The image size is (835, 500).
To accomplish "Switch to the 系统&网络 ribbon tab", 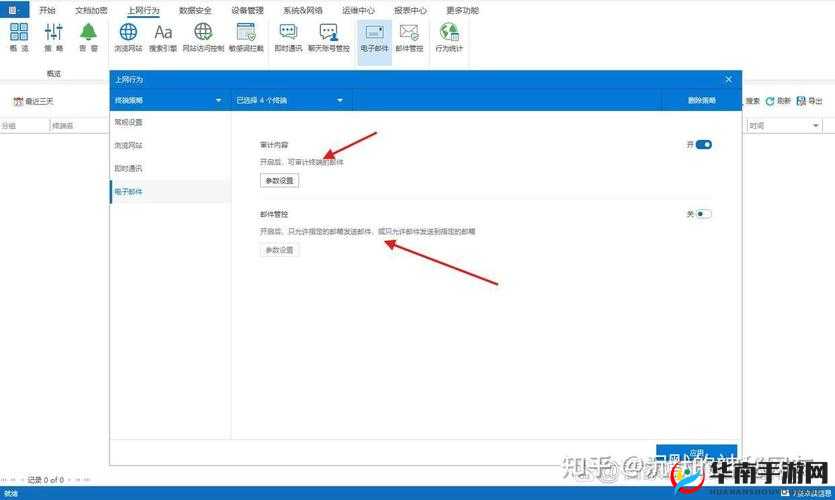I will (302, 10).
